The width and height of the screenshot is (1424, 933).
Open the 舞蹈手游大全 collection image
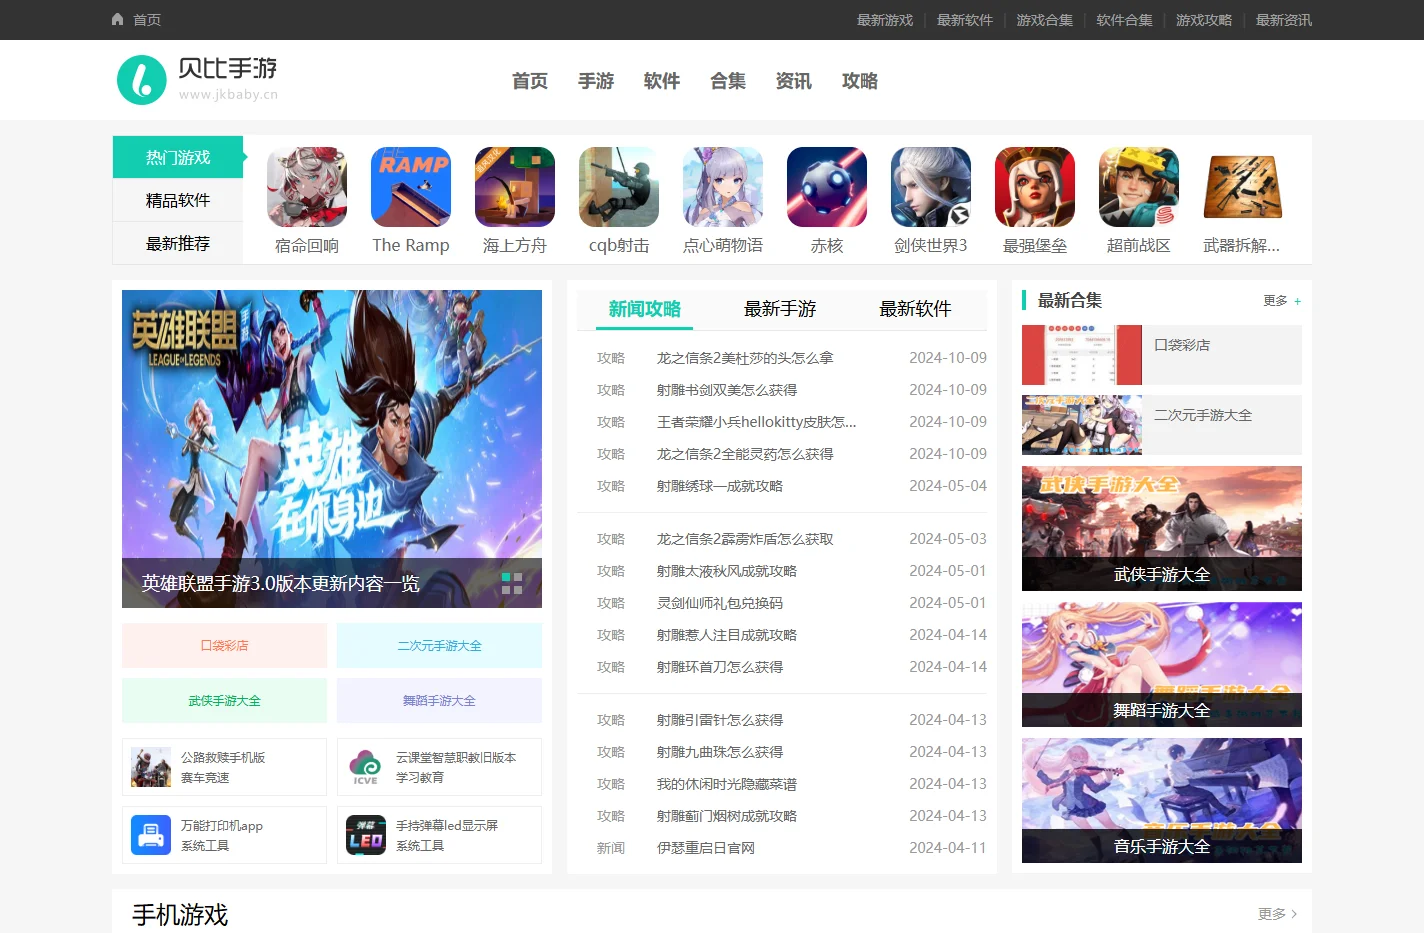click(1162, 664)
